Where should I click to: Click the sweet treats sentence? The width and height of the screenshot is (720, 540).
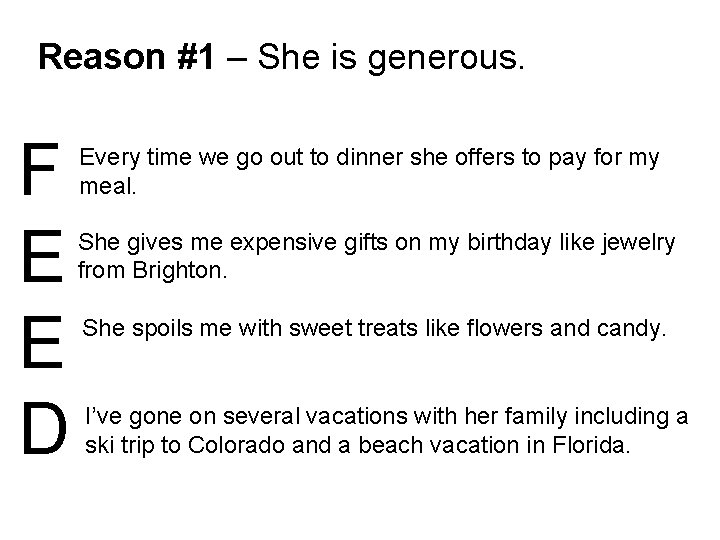click(374, 329)
